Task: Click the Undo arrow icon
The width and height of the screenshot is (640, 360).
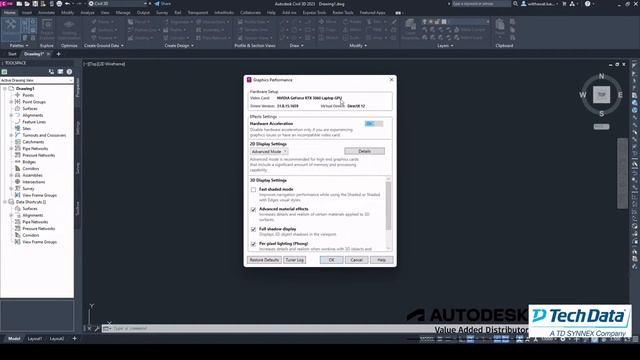Action: (x=68, y=4)
